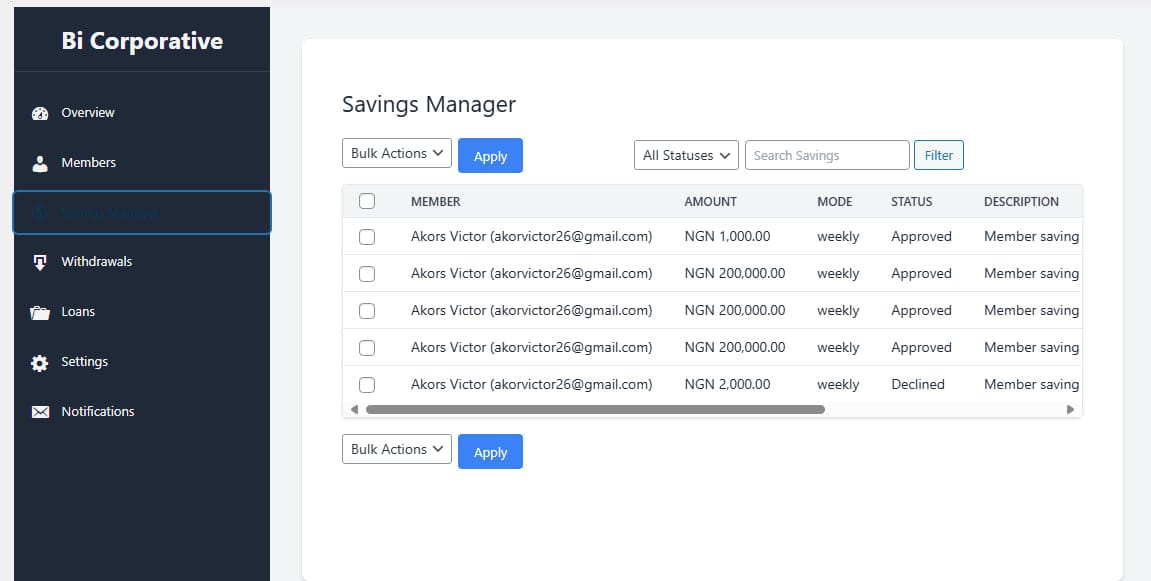1151x581 pixels.
Task: Click the Notifications envelope icon
Action: pos(40,412)
